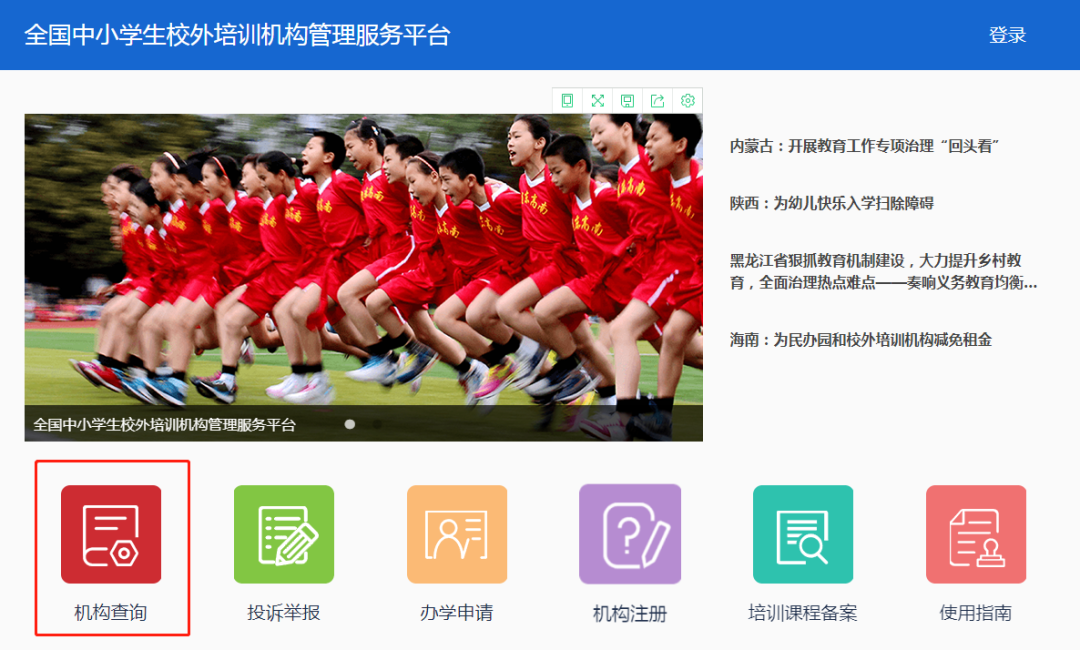Click the platform title in header
The image size is (1080, 650).
click(237, 35)
